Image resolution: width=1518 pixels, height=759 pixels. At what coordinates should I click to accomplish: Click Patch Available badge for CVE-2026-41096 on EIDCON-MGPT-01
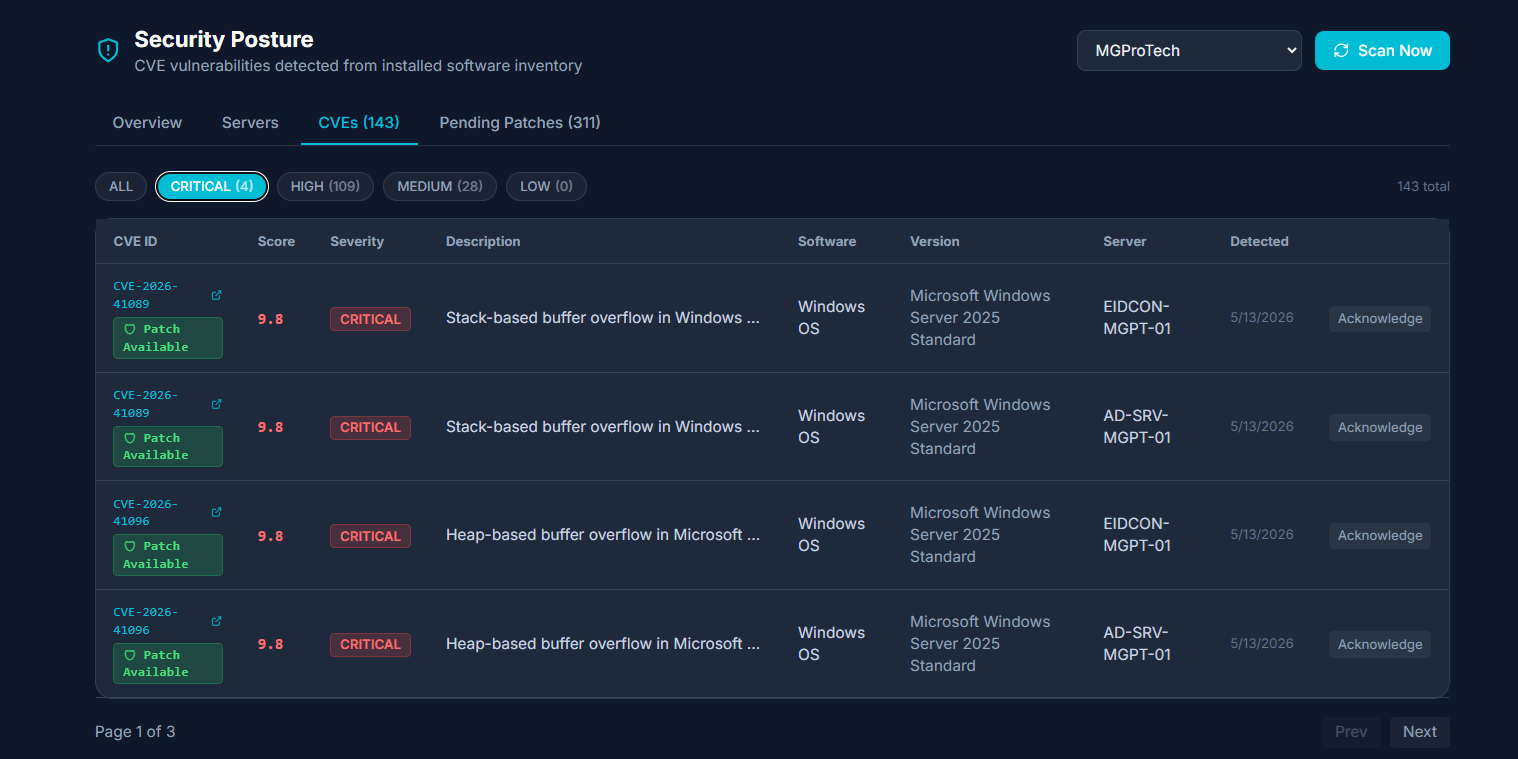click(x=168, y=555)
